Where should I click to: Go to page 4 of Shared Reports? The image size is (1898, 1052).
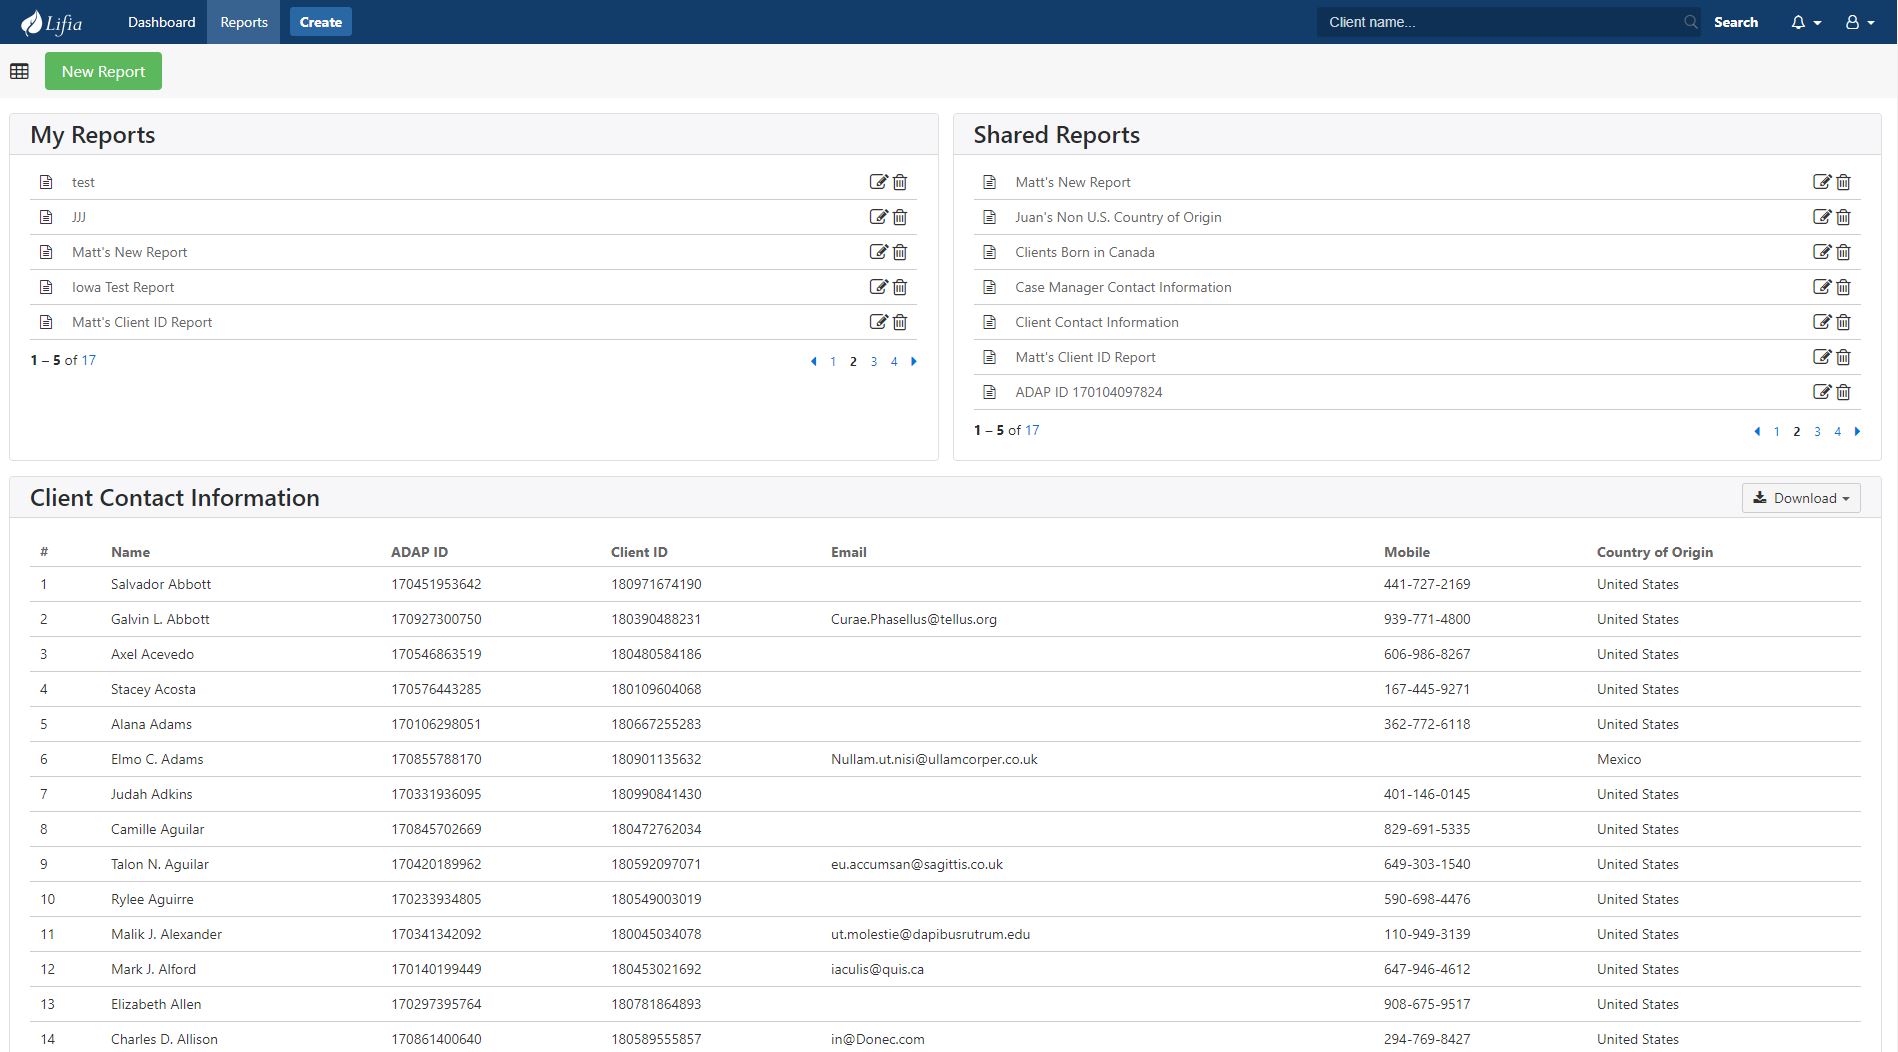click(x=1838, y=431)
